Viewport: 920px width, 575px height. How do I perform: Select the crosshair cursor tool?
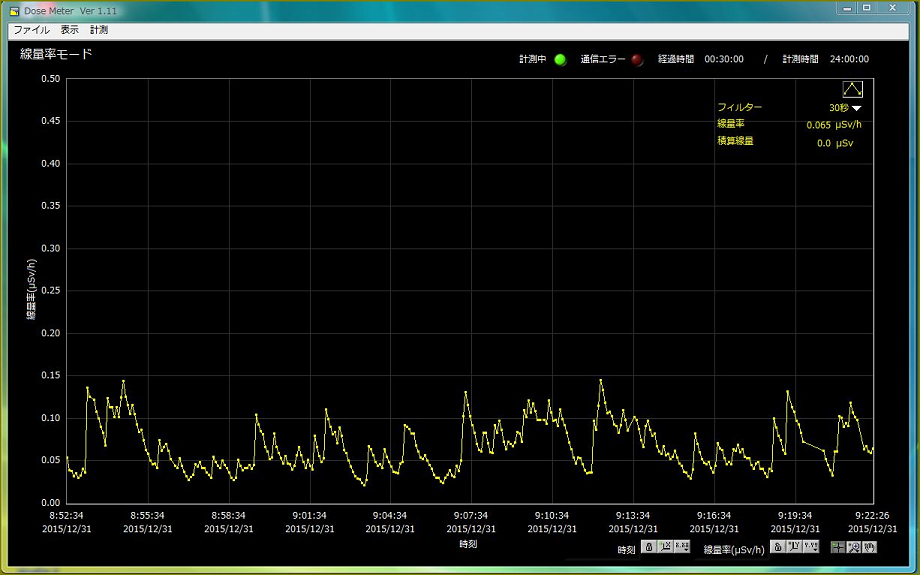coord(838,546)
